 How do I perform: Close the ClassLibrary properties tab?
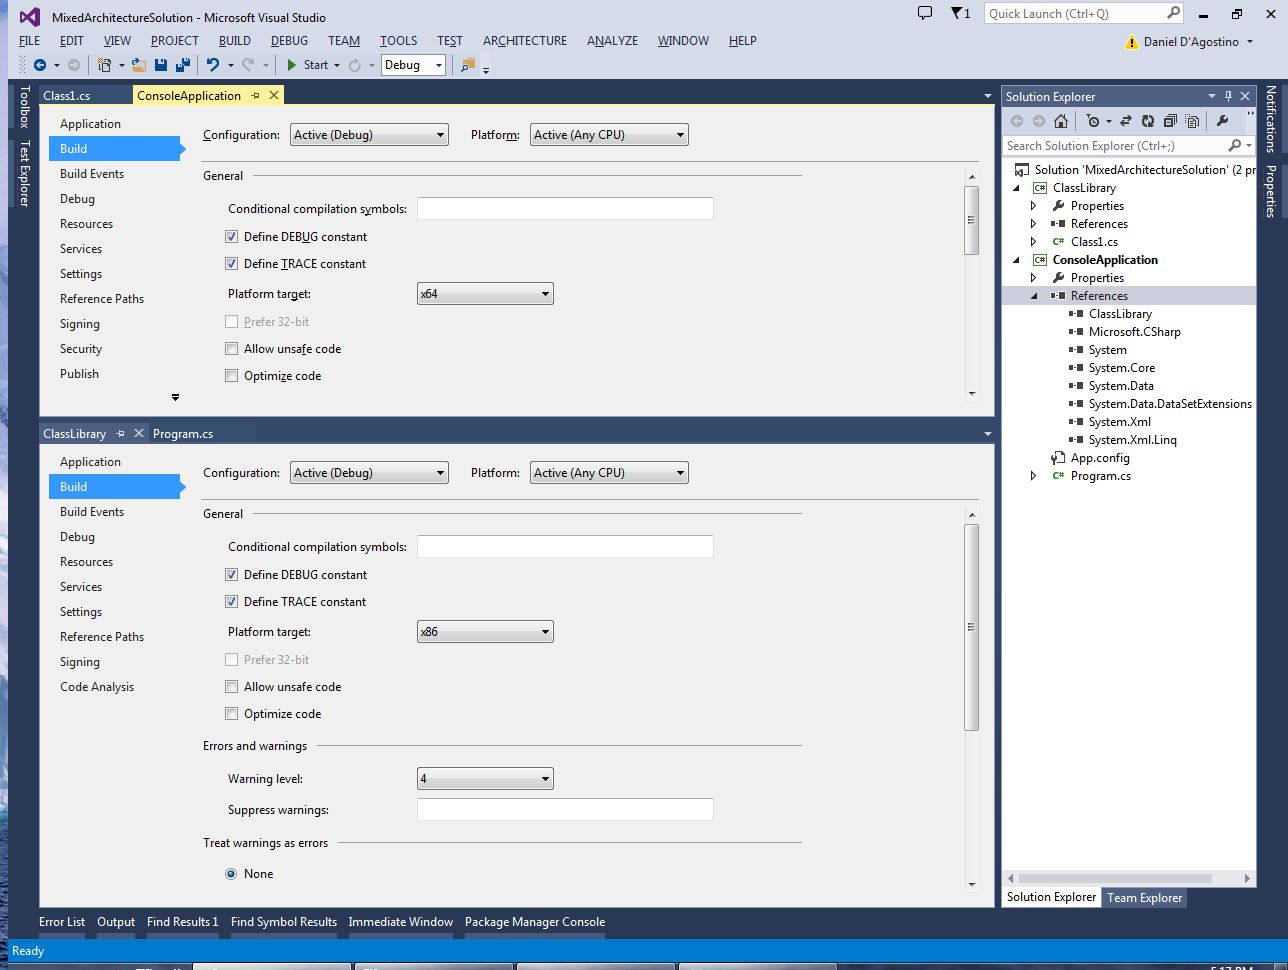[138, 434]
